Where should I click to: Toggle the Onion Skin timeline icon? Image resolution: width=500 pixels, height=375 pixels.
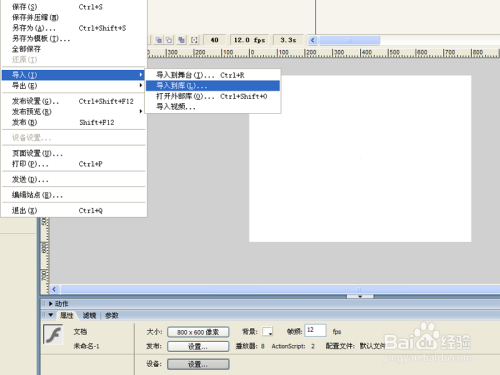[x=159, y=40]
